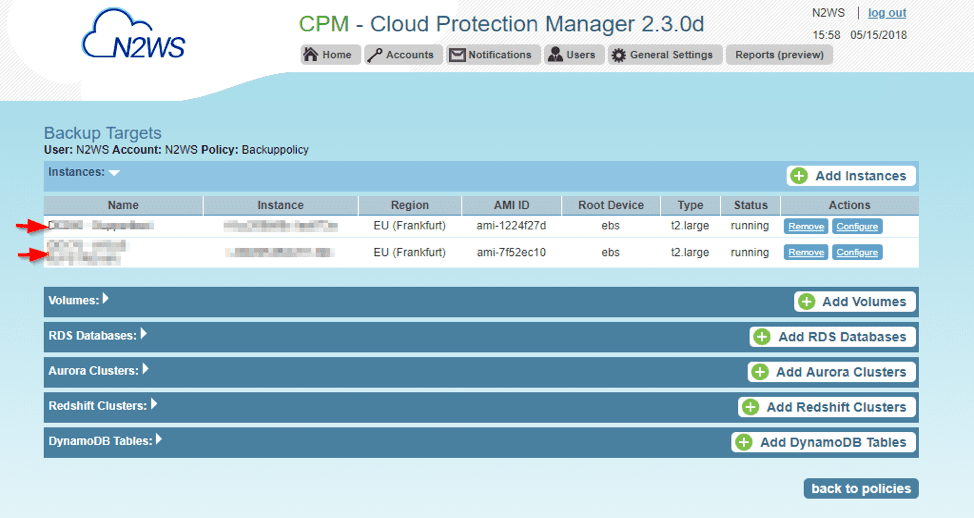Click t2.large type in ami-1224f27d row
The width and height of the screenshot is (974, 518).
(x=690, y=225)
